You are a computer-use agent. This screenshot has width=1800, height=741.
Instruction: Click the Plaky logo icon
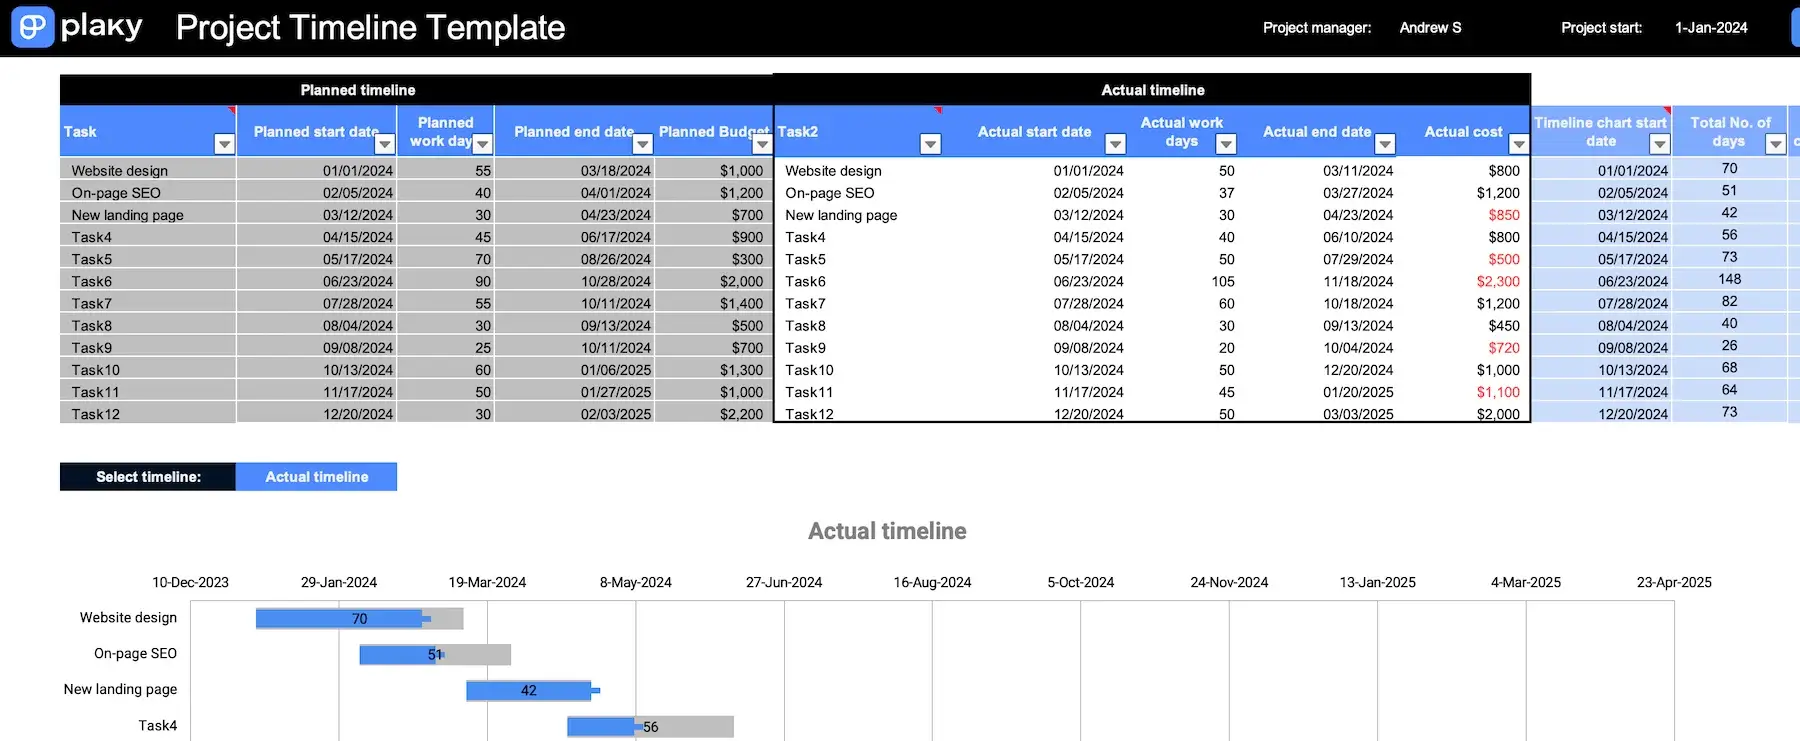click(x=32, y=27)
